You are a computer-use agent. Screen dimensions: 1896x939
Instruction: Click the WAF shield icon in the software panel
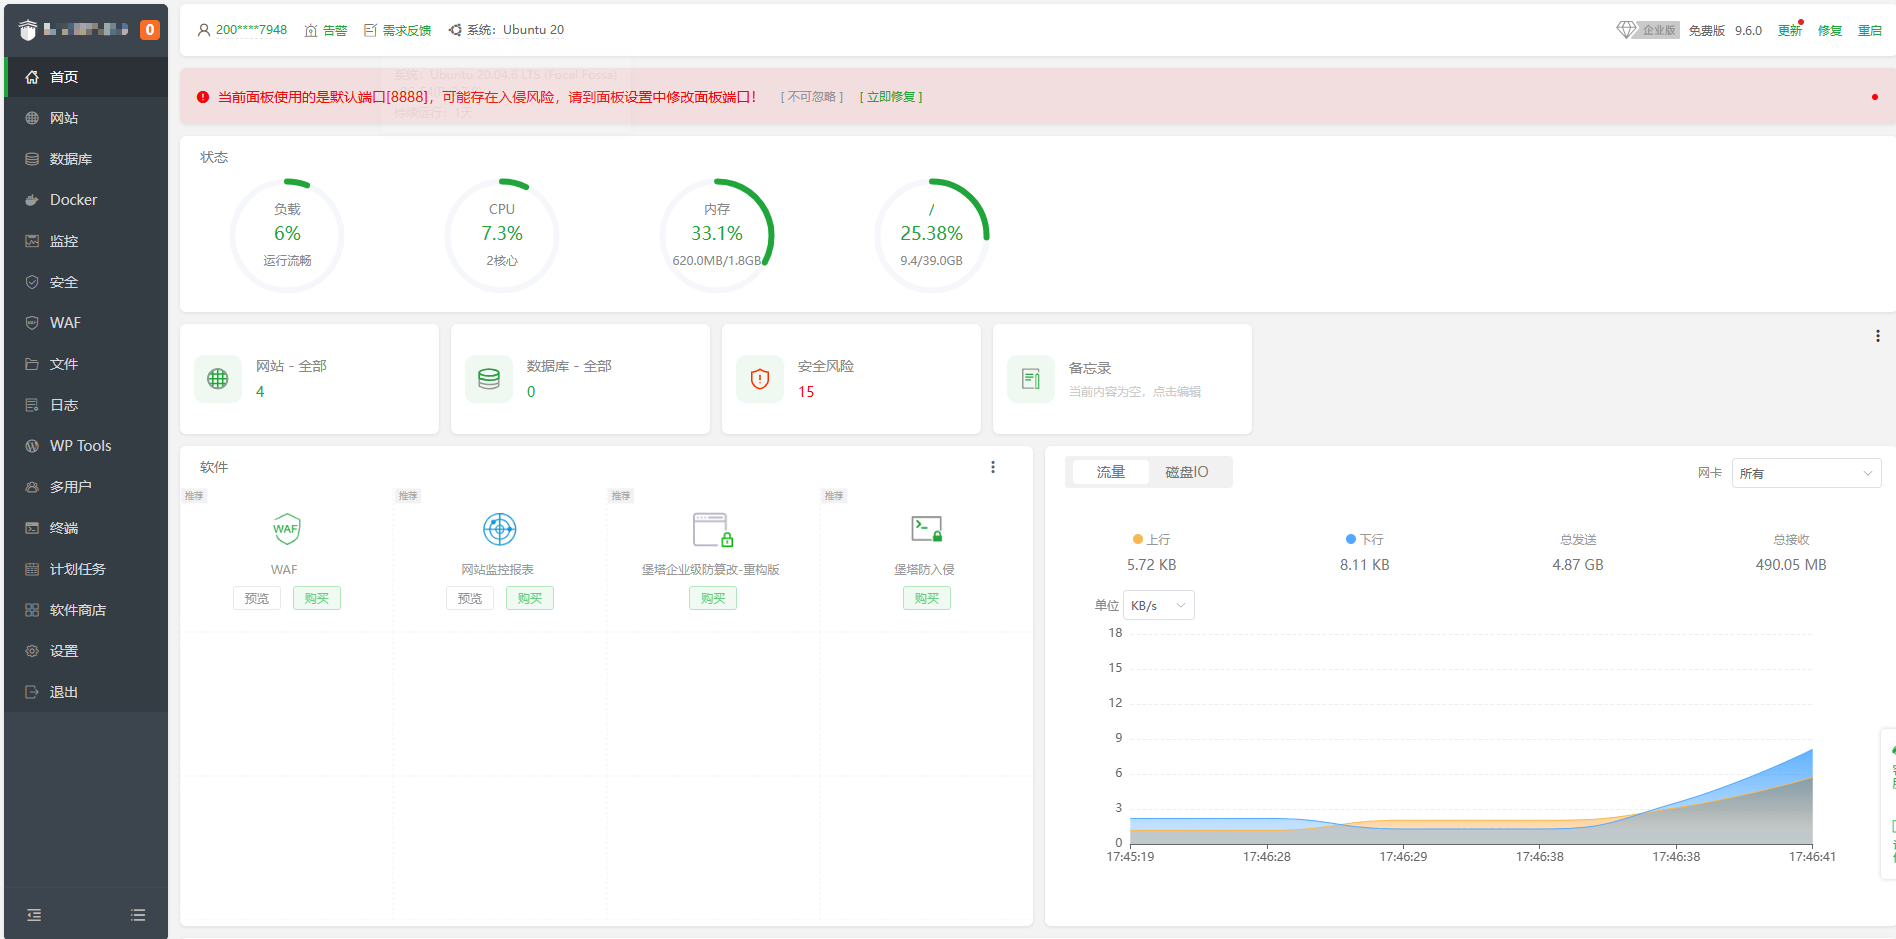coord(286,529)
